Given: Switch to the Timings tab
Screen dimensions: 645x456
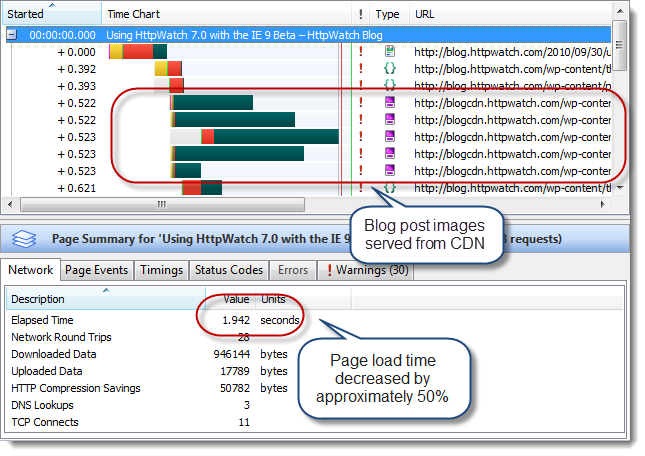Looking at the screenshot, I should [161, 270].
